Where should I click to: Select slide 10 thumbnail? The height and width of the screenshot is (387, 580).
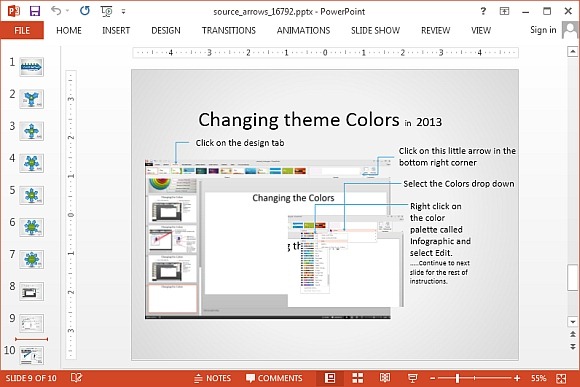tap(31, 355)
